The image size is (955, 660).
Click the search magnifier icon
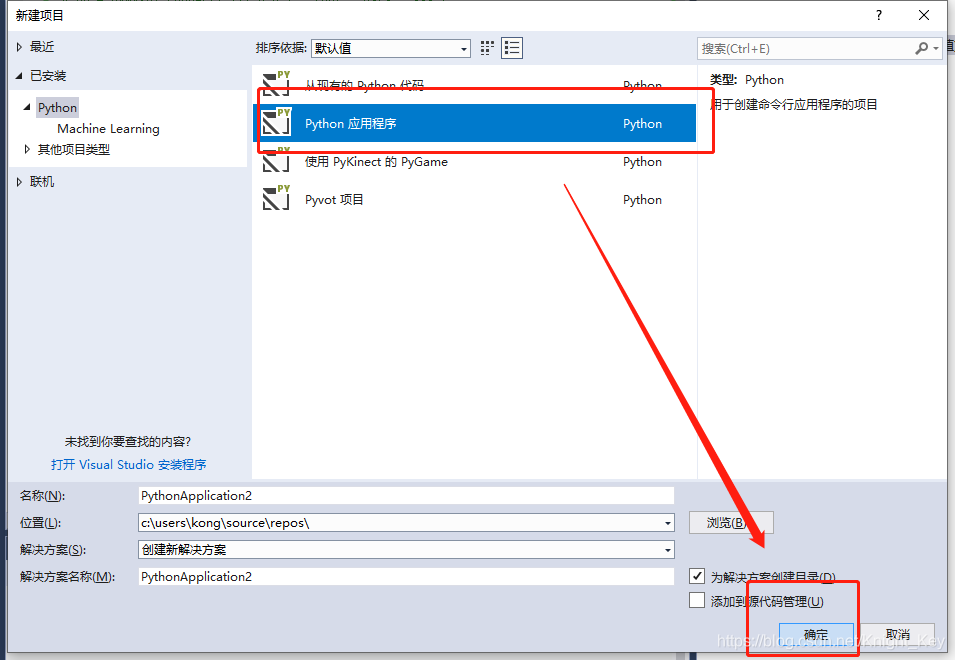[x=922, y=48]
